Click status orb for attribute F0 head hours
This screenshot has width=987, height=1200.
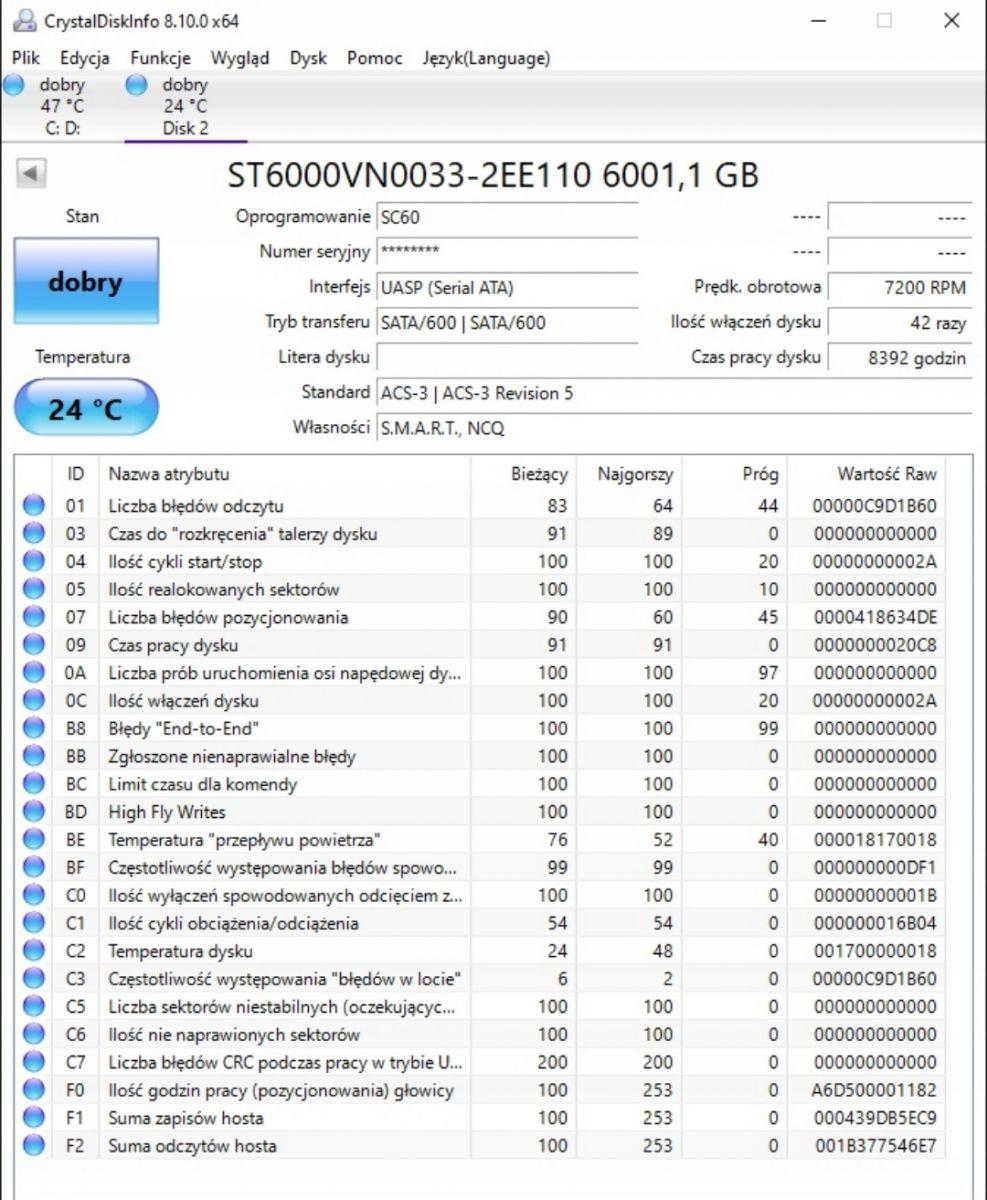pos(34,1090)
